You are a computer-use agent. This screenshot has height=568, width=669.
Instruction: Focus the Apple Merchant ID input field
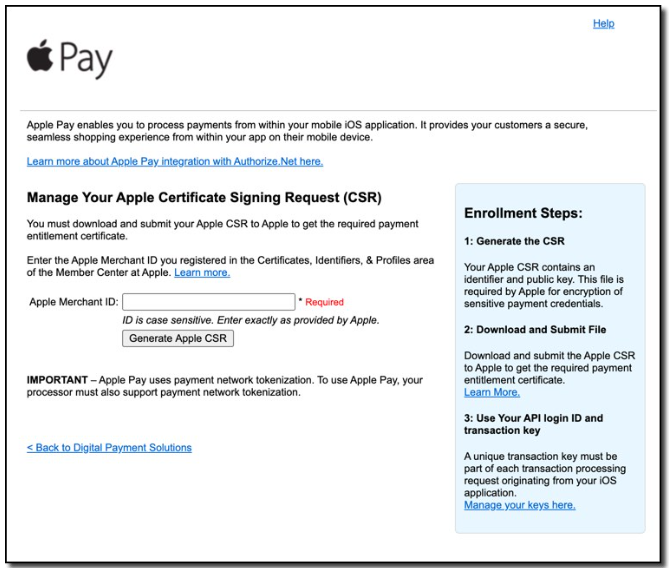tap(209, 302)
